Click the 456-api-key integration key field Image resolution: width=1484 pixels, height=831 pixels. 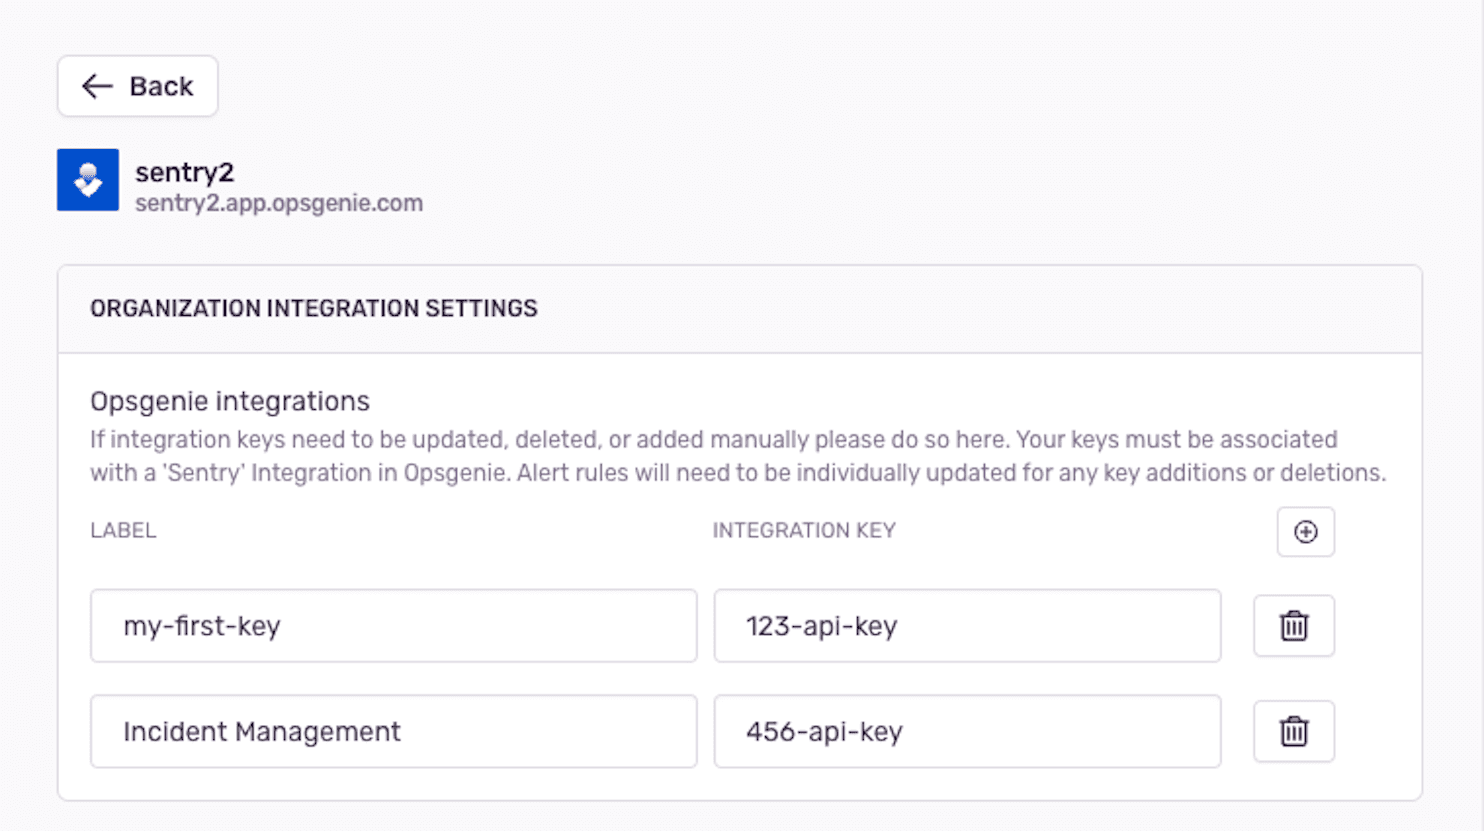[x=966, y=731]
